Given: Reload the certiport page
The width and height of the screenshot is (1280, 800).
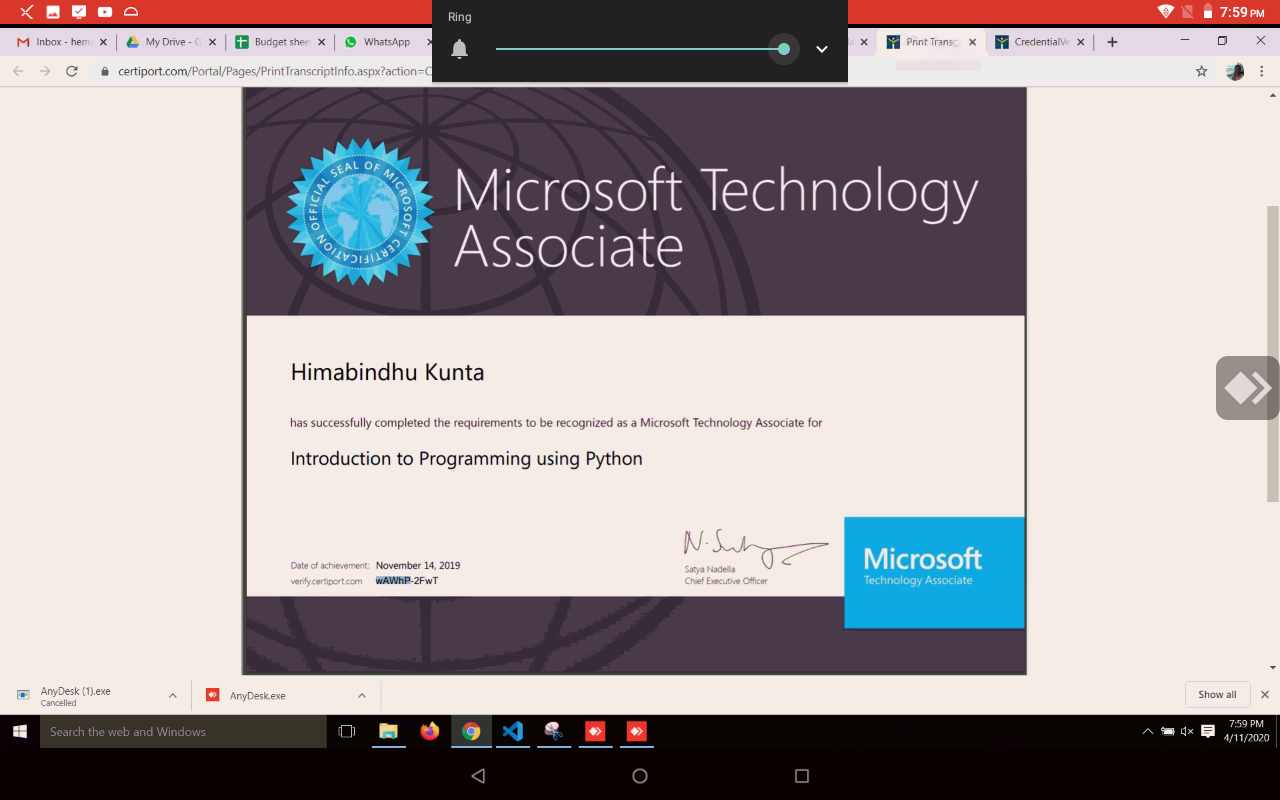Looking at the screenshot, I should click(72, 71).
